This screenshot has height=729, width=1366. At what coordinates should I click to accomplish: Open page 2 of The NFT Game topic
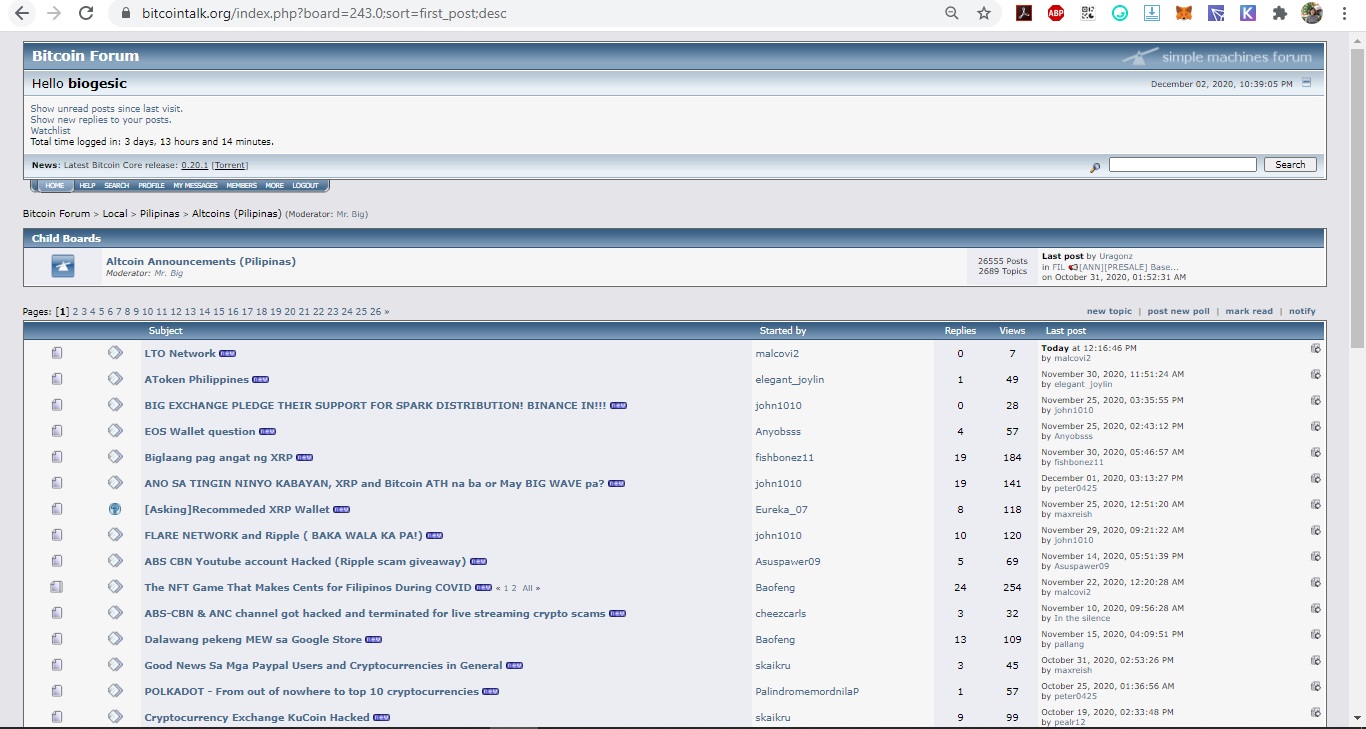click(x=514, y=588)
